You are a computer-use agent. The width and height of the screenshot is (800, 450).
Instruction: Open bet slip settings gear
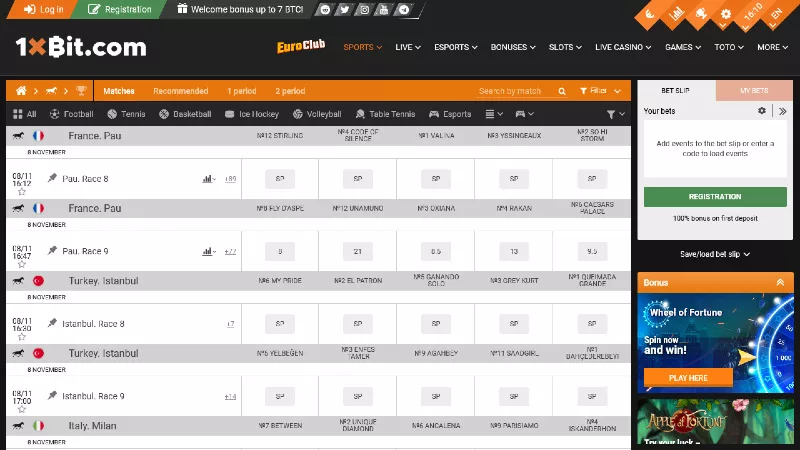click(x=762, y=110)
